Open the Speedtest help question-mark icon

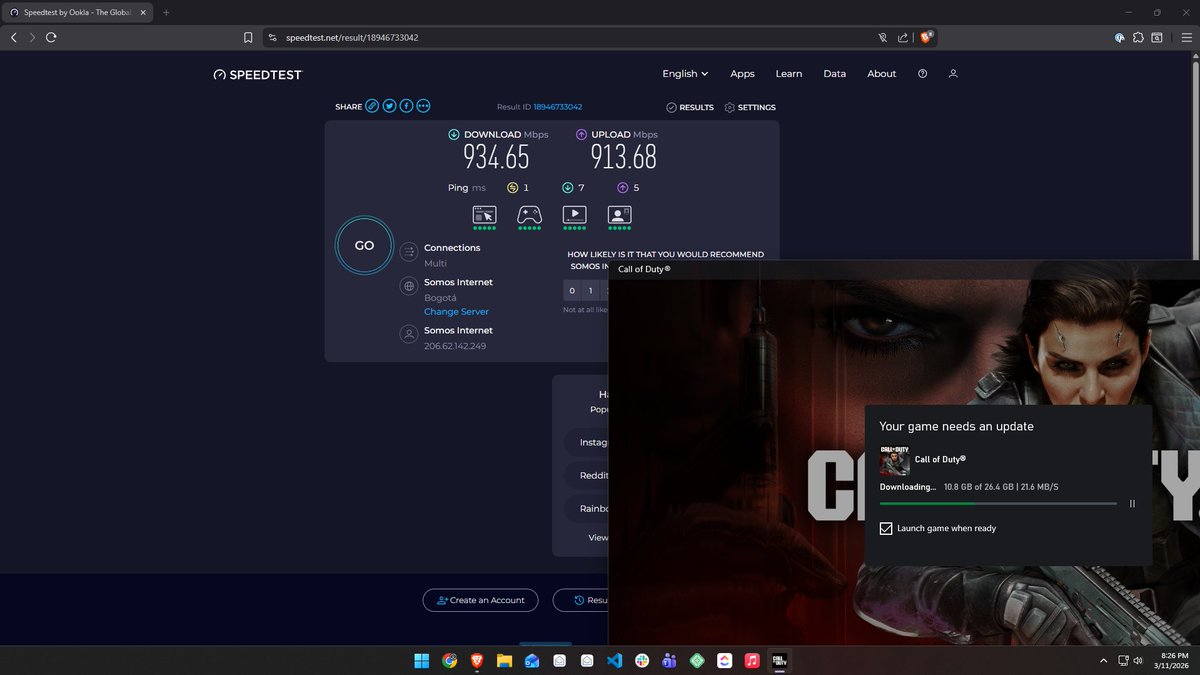pyautogui.click(x=922, y=74)
